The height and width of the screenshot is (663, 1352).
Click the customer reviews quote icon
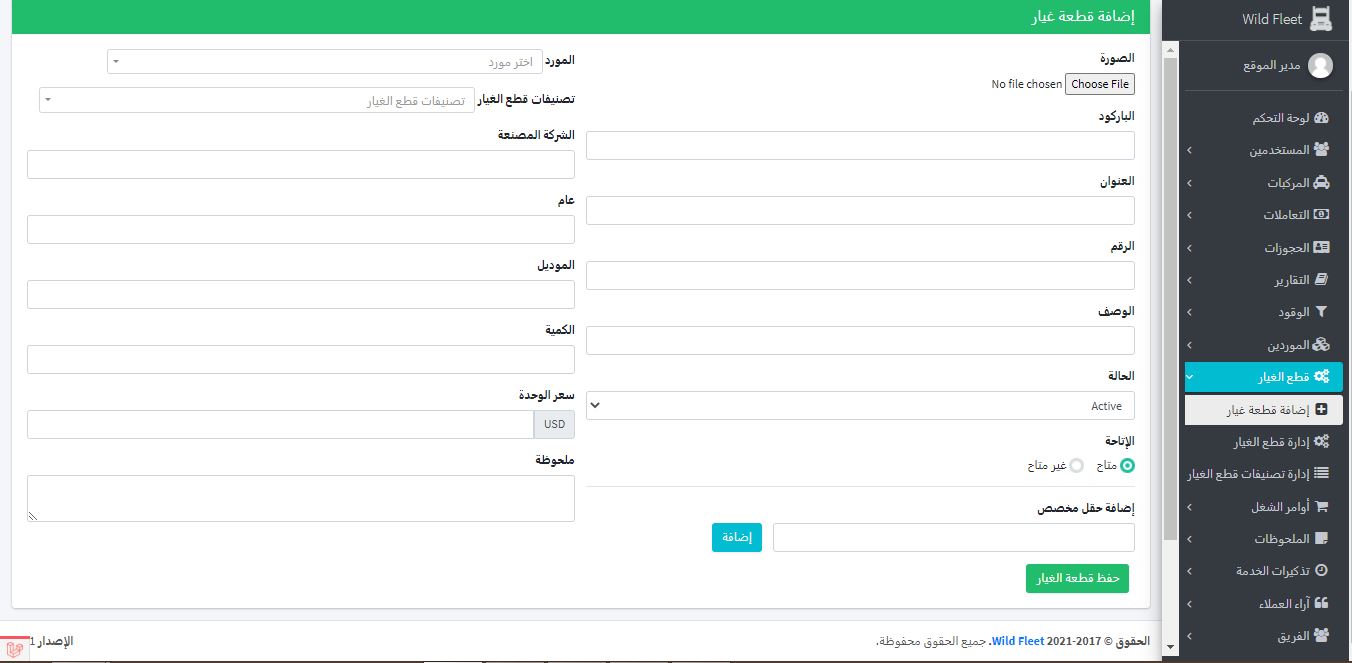click(x=1321, y=603)
